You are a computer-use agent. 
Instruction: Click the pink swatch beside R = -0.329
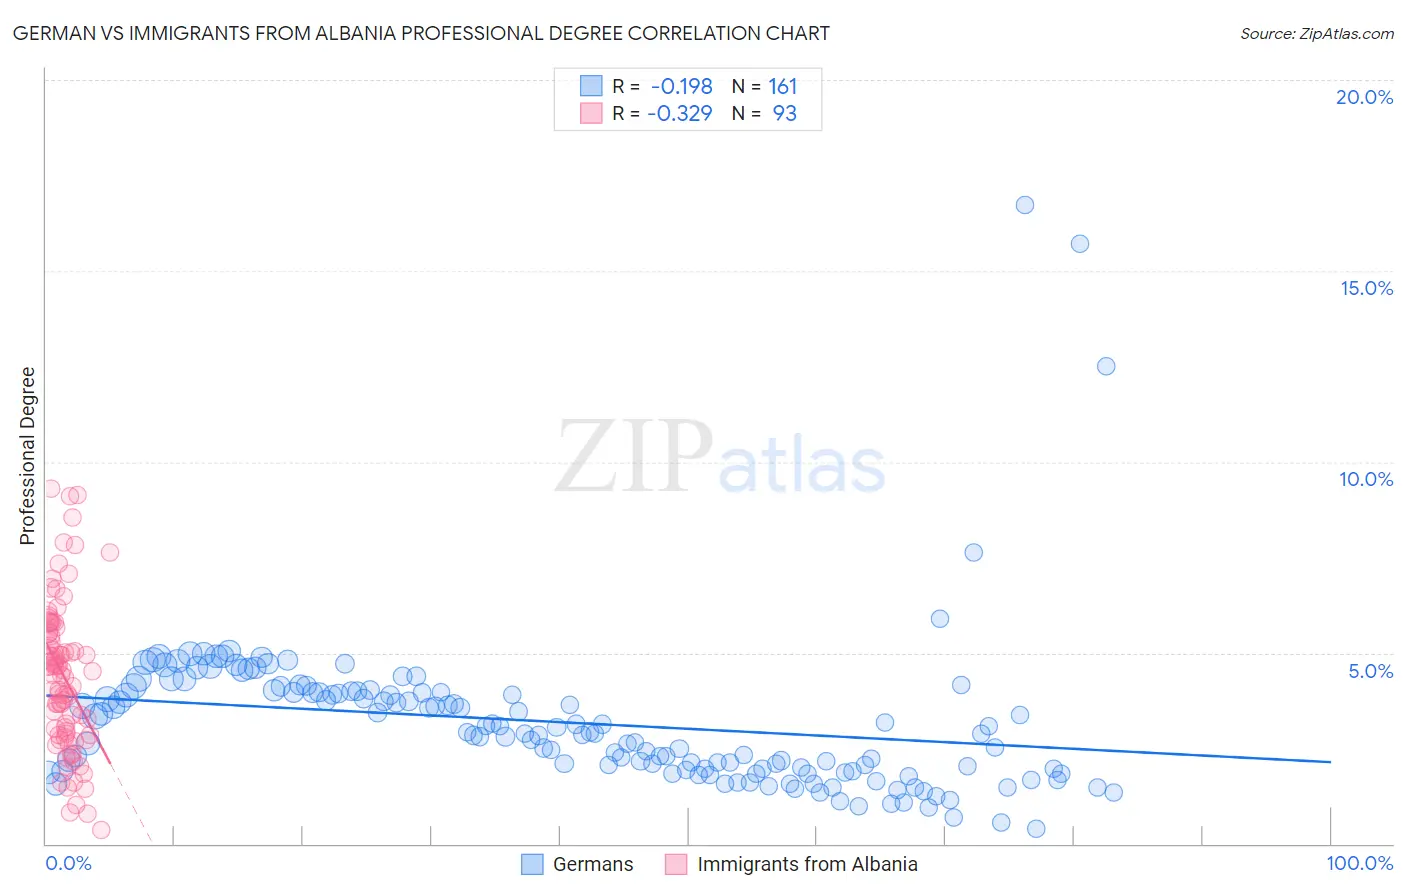591,113
